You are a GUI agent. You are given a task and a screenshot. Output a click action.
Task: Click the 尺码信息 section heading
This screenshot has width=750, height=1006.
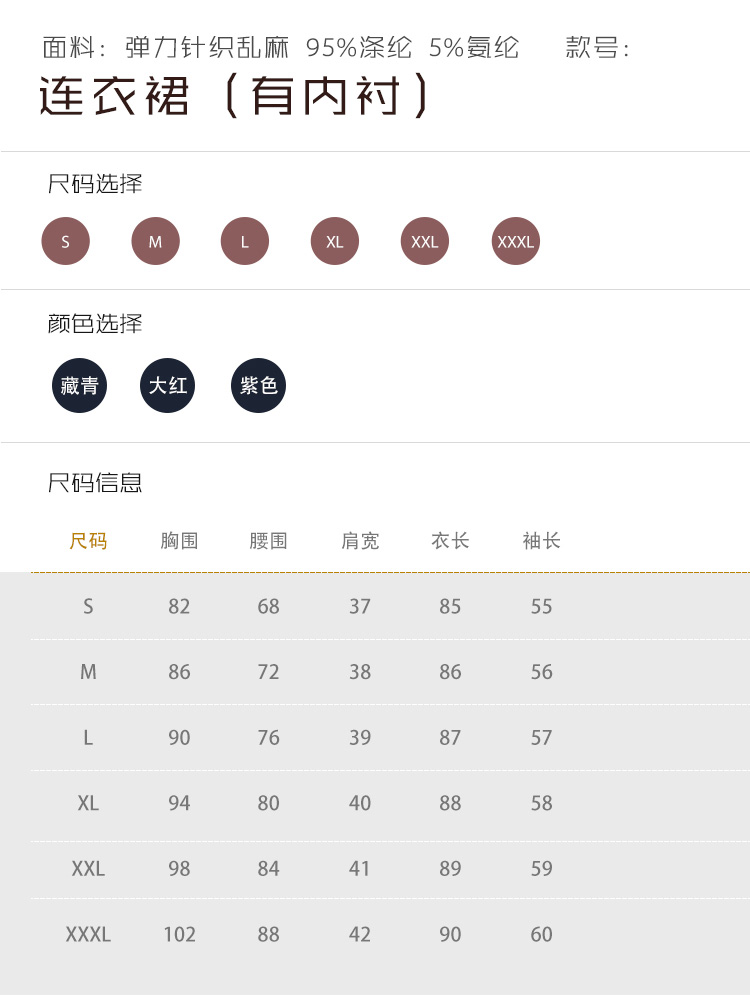(95, 483)
